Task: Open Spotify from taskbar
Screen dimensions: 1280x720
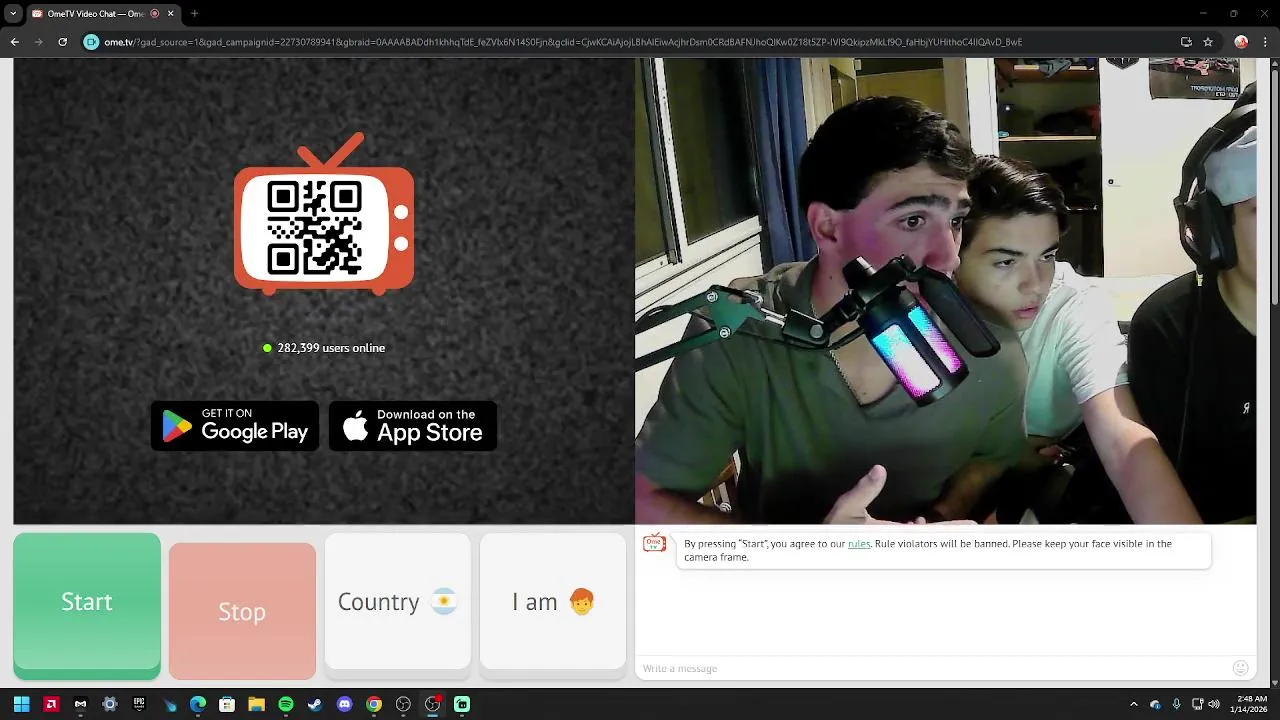Action: [286, 704]
